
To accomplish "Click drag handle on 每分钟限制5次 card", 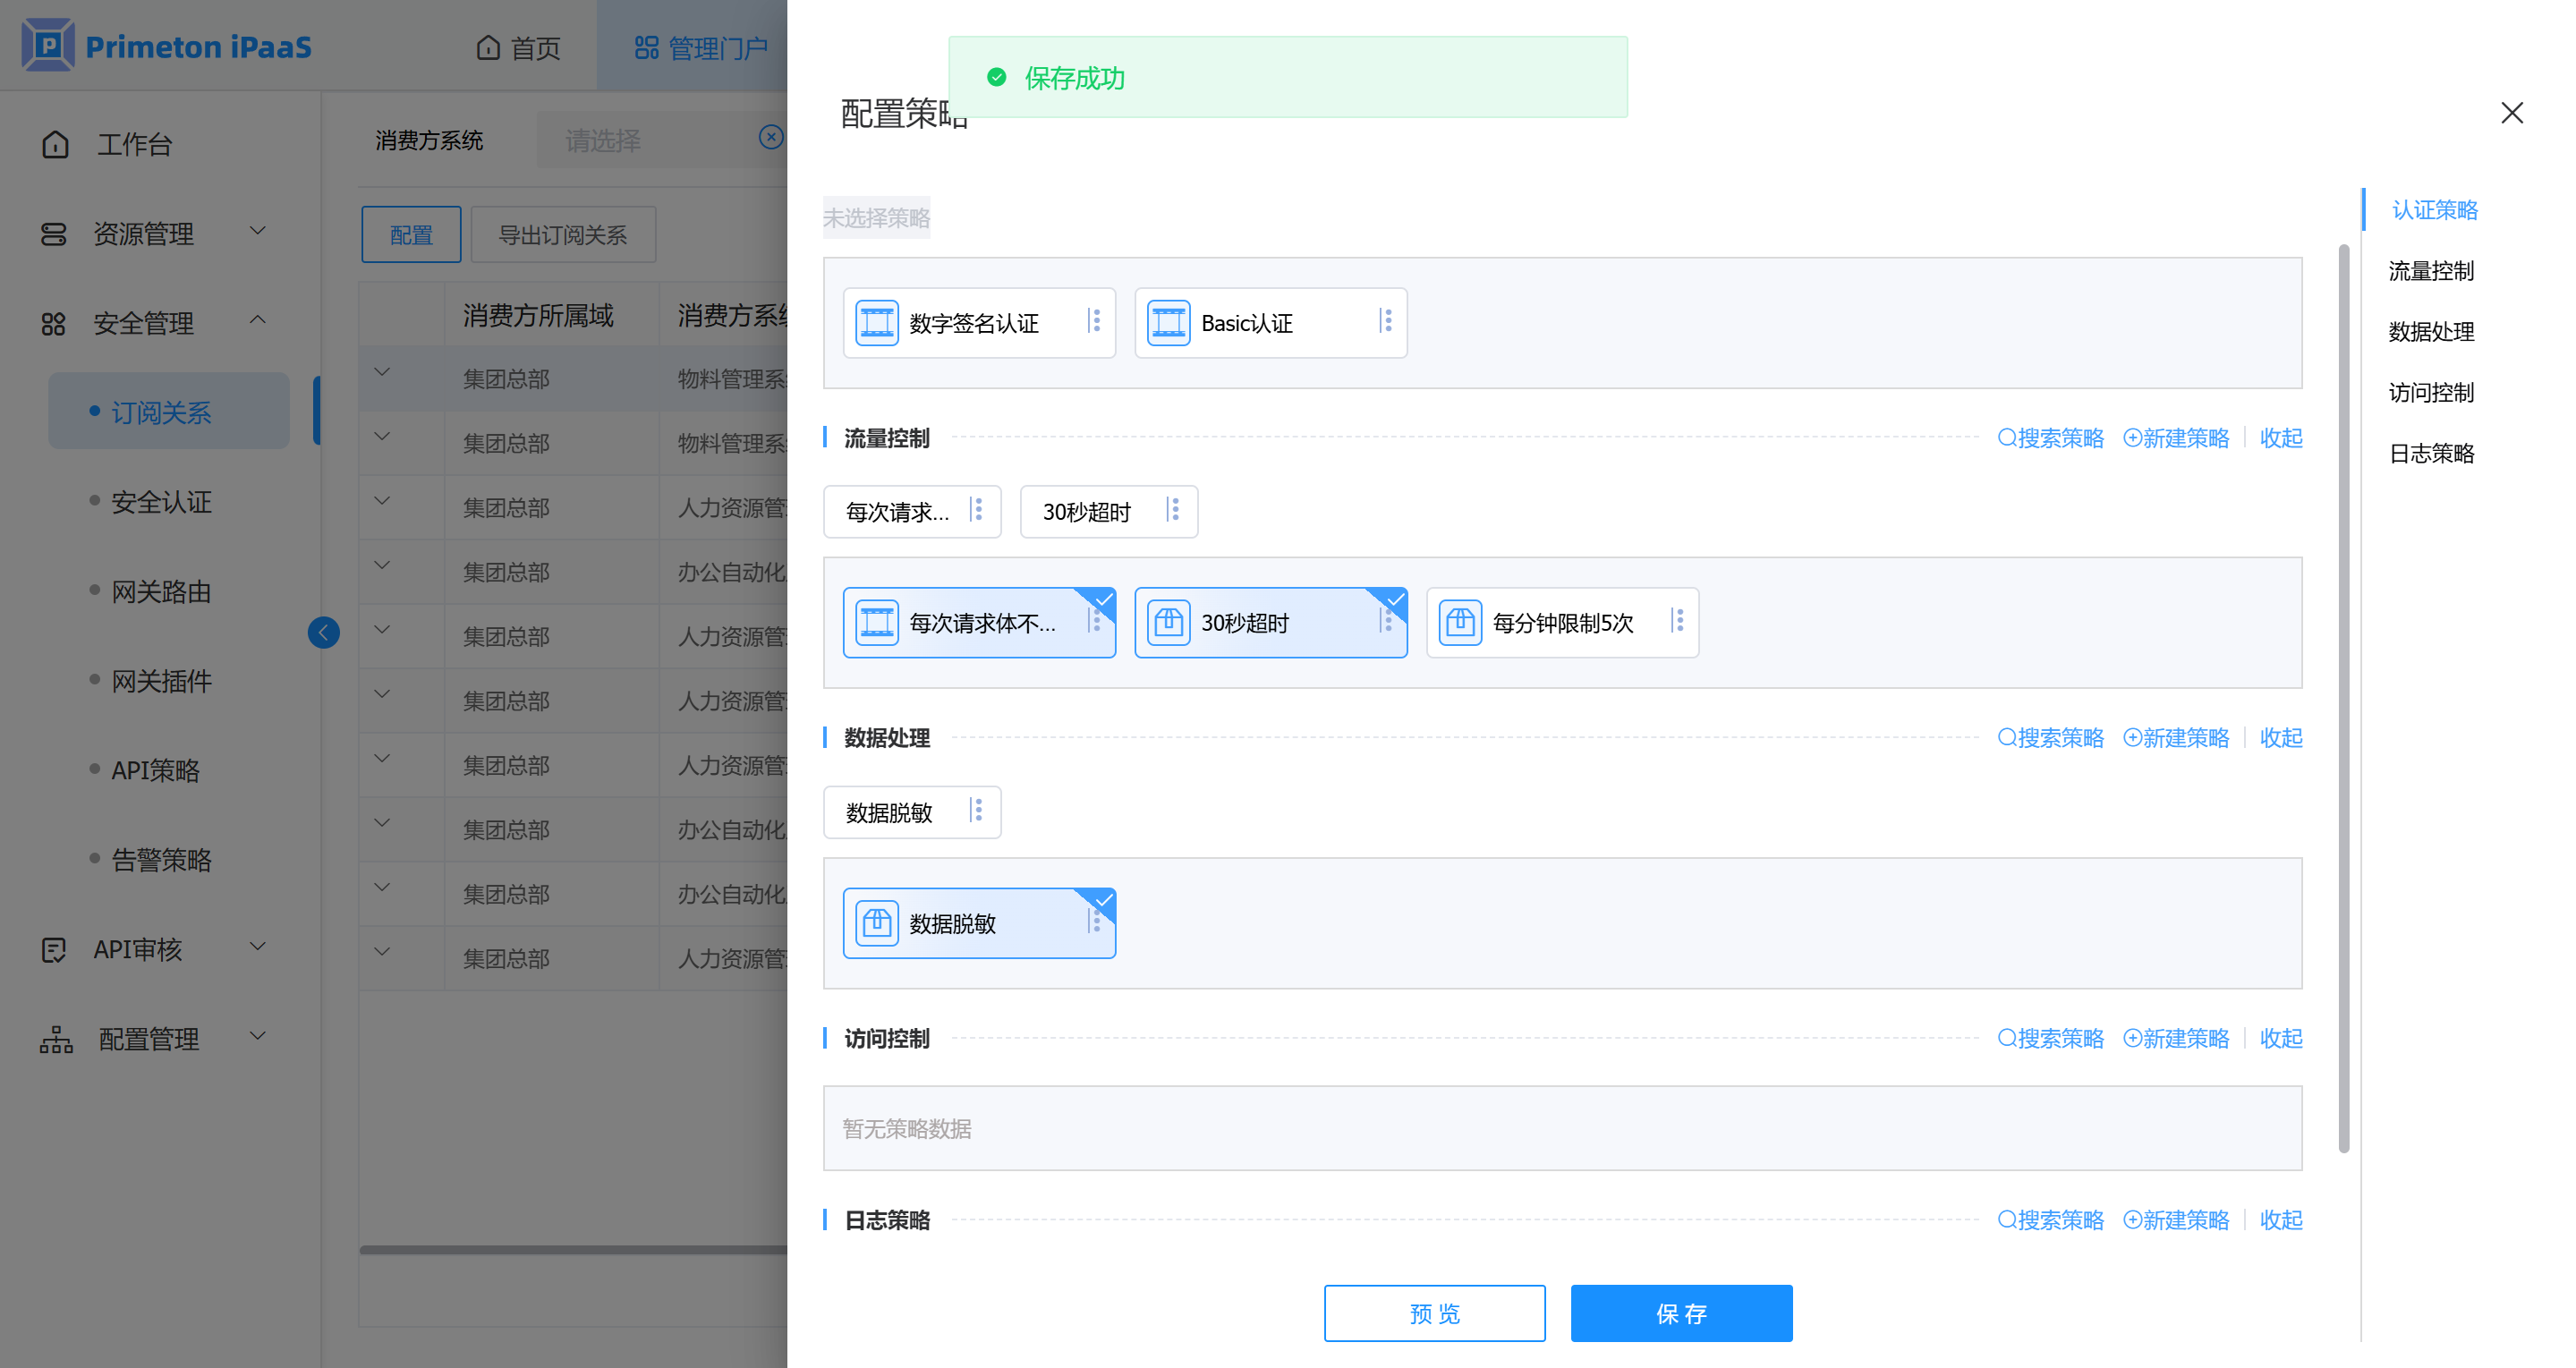I will point(1678,621).
